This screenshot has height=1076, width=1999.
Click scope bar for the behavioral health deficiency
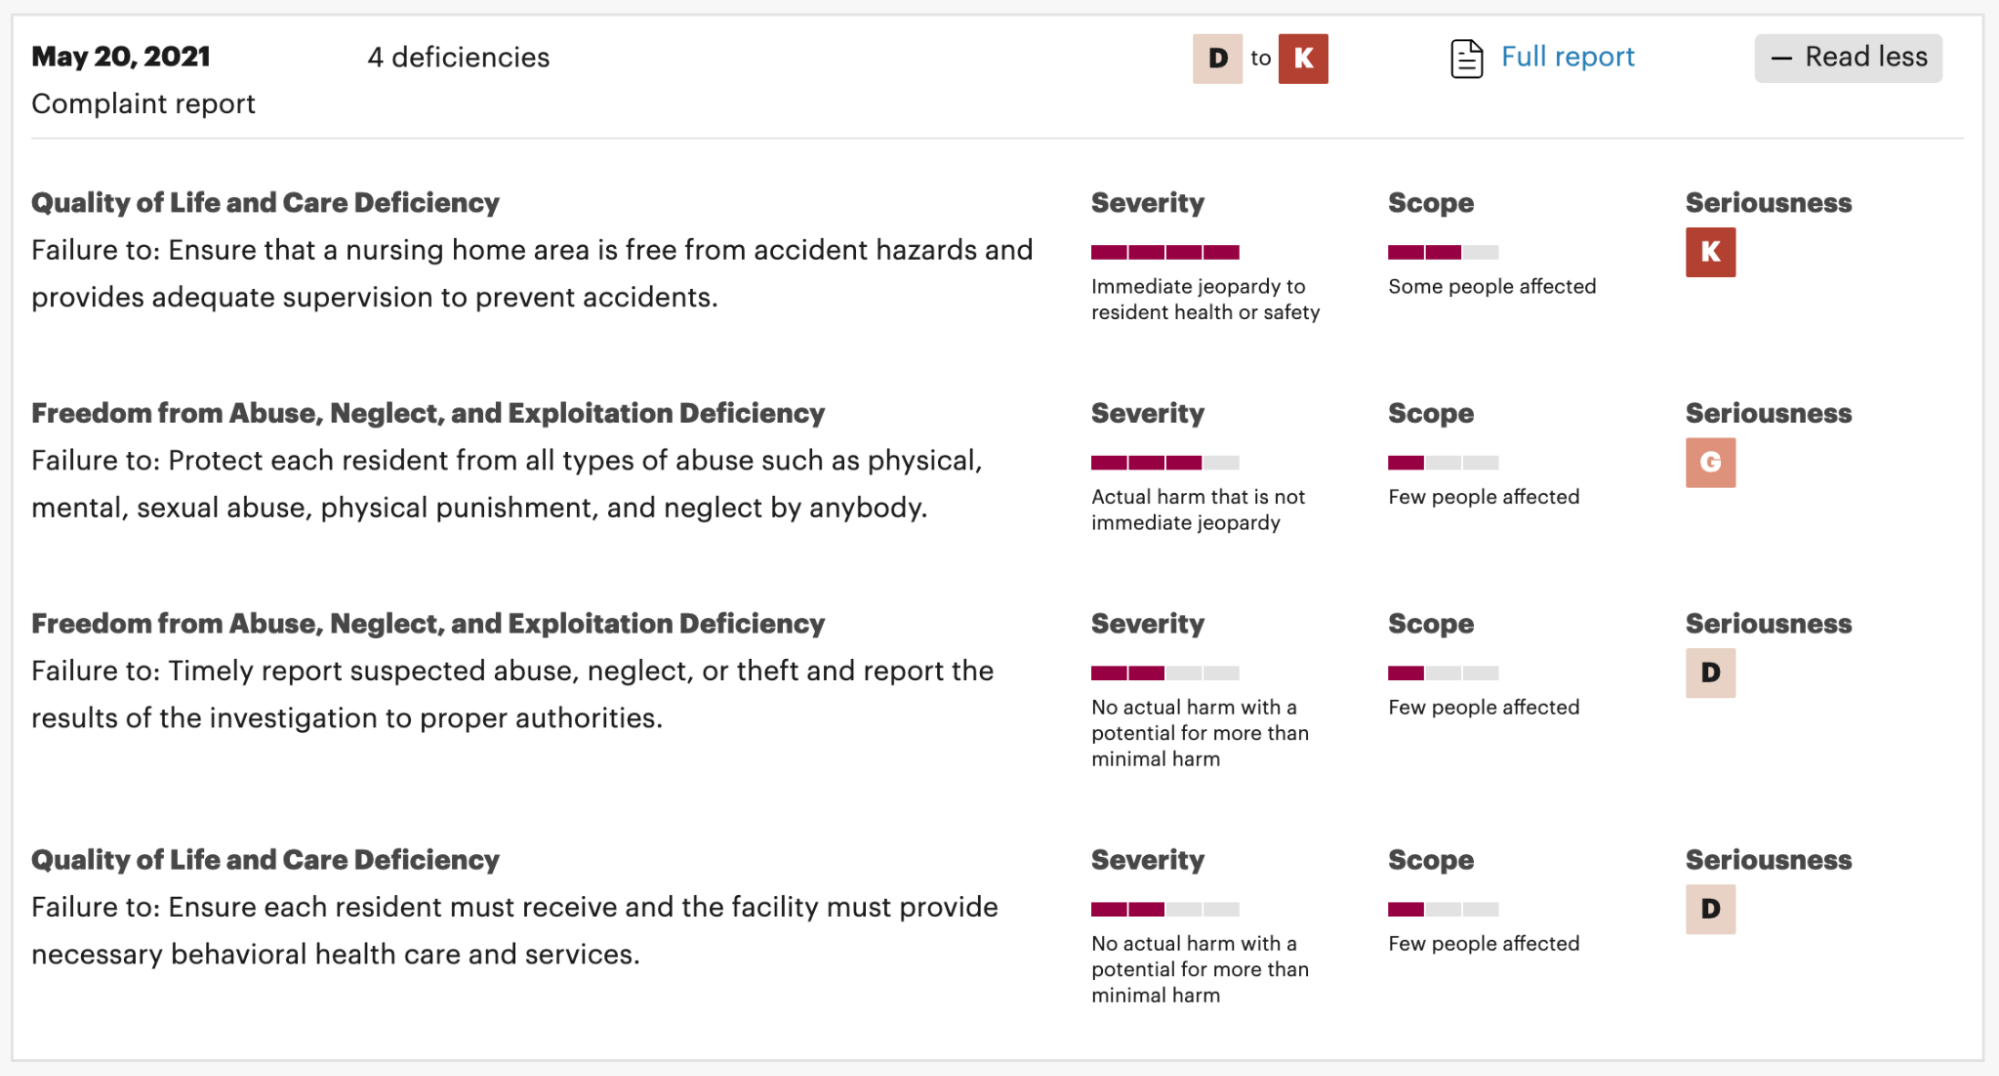tap(1443, 909)
